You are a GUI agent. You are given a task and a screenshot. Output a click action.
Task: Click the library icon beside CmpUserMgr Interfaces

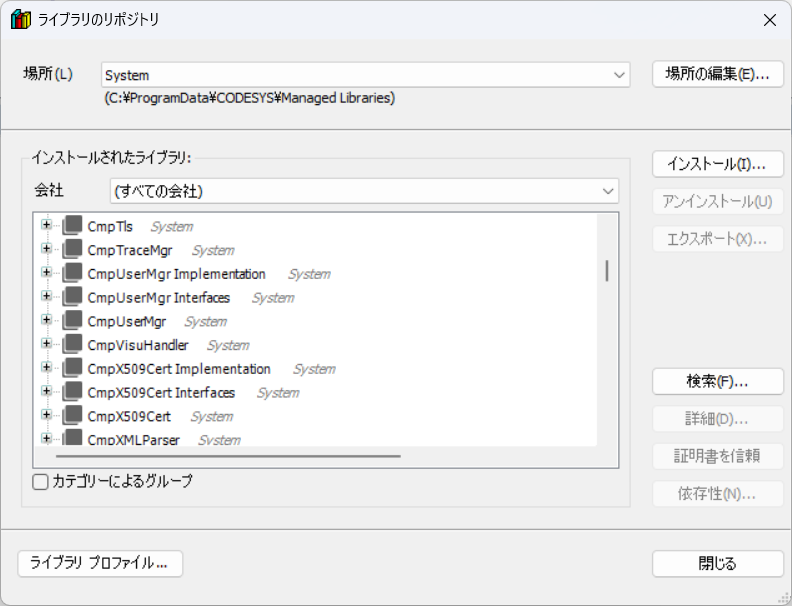pos(72,296)
